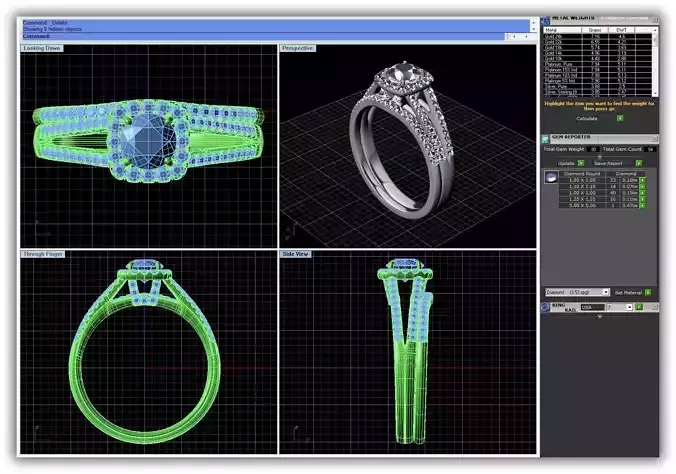676x474 pixels.
Task: Click the rendered ring in Perspective view
Action: [x=401, y=140]
